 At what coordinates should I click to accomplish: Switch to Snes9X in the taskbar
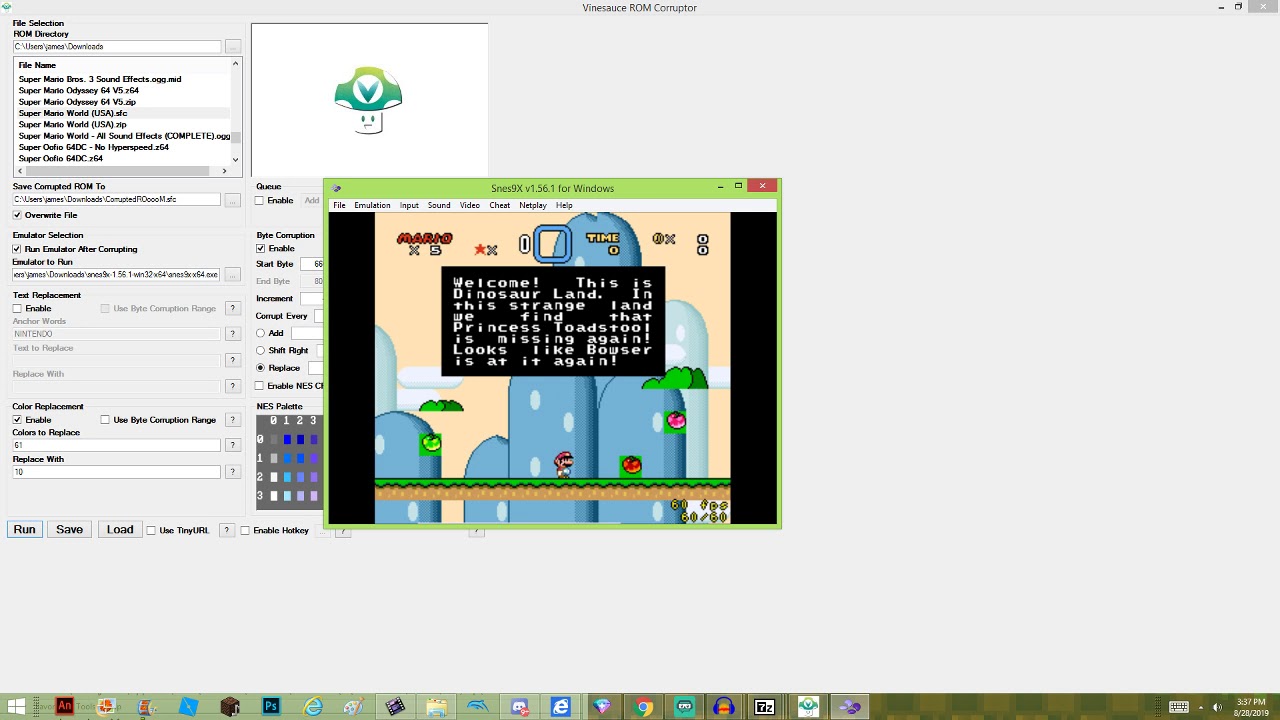click(849, 707)
